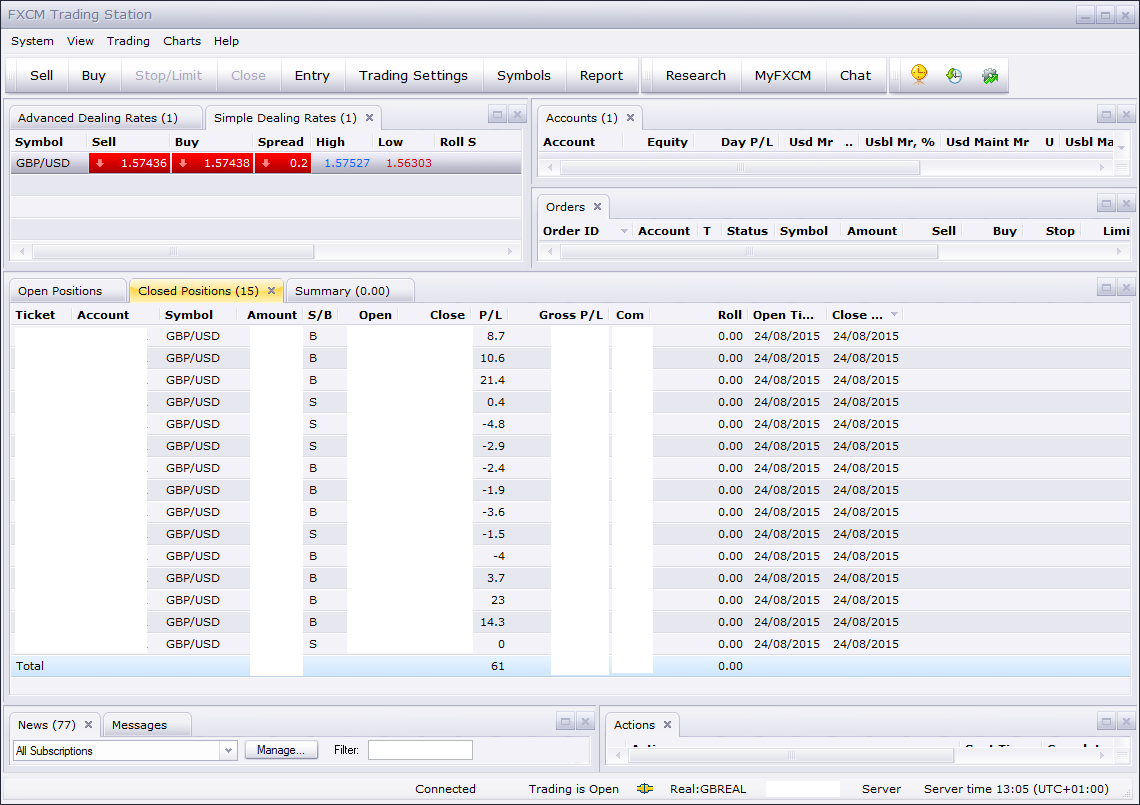This screenshot has width=1140, height=805.
Task: Open the green gear settings icon
Action: [990, 75]
